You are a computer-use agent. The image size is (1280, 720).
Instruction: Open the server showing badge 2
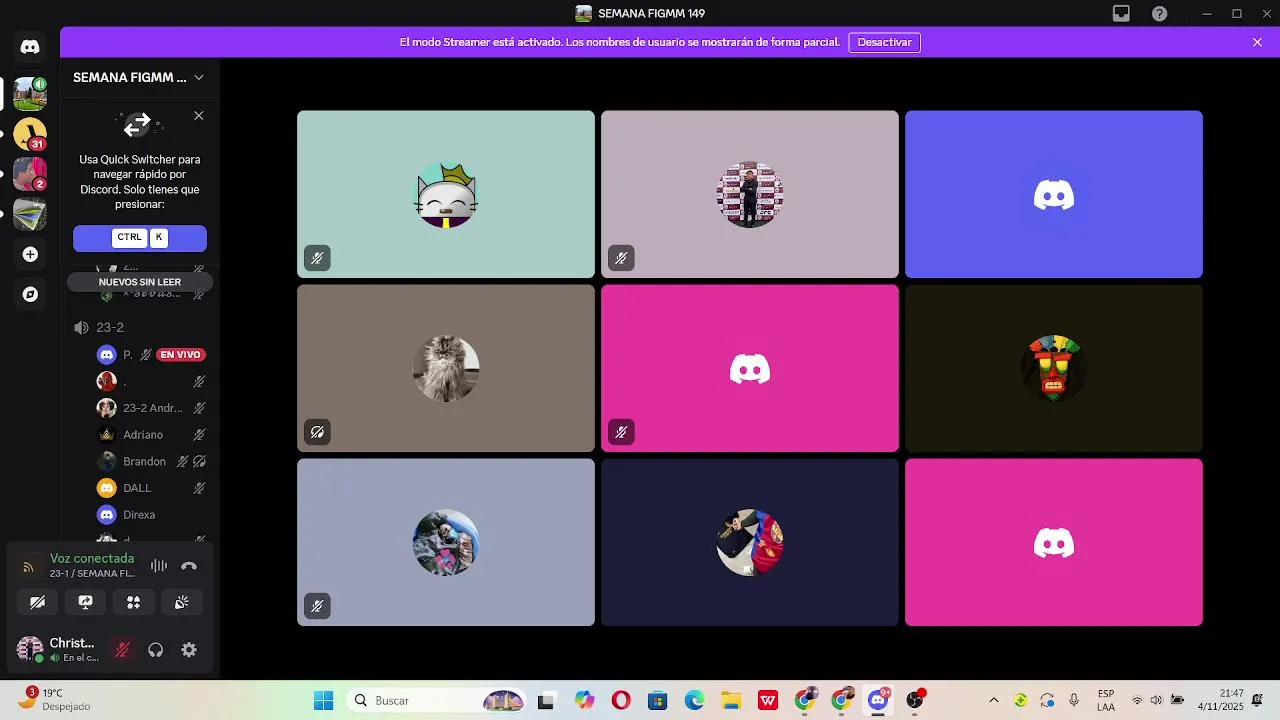pos(30,174)
